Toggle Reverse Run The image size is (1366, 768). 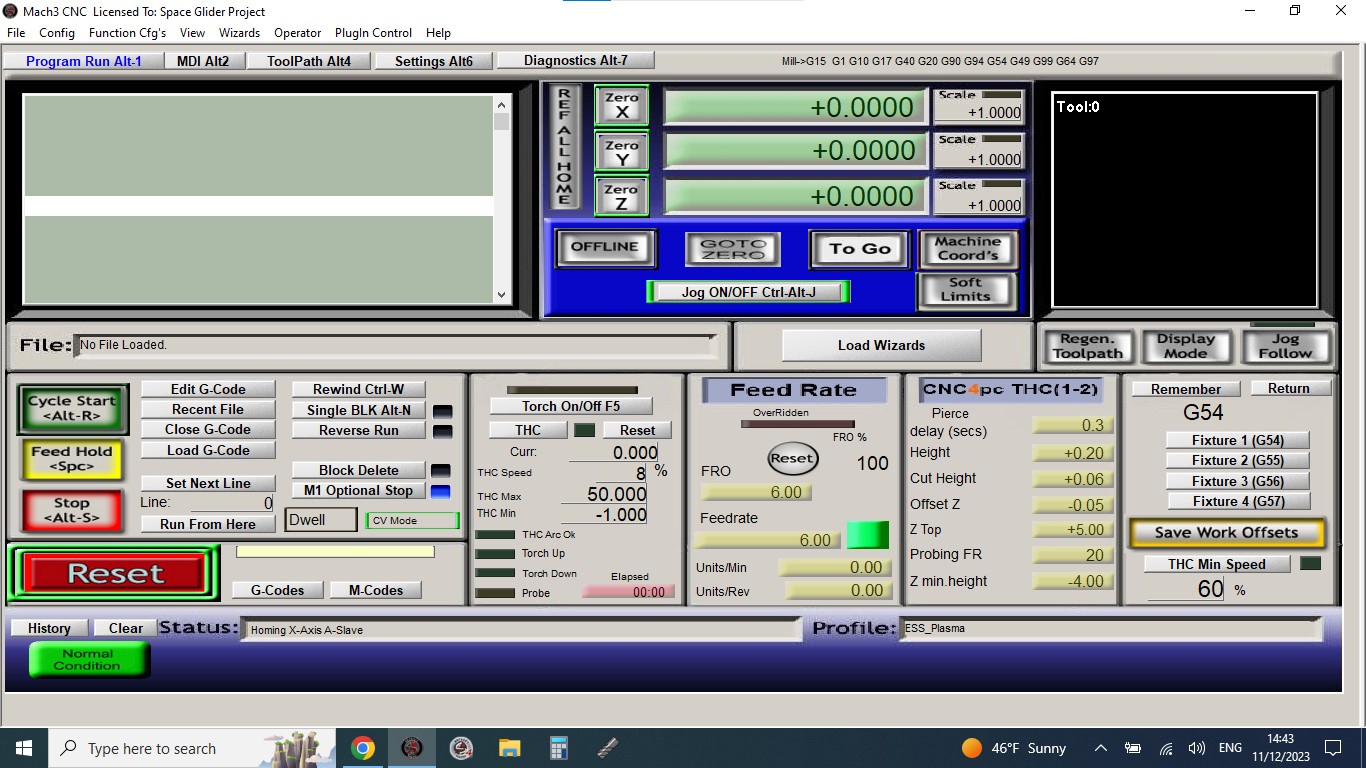click(358, 430)
